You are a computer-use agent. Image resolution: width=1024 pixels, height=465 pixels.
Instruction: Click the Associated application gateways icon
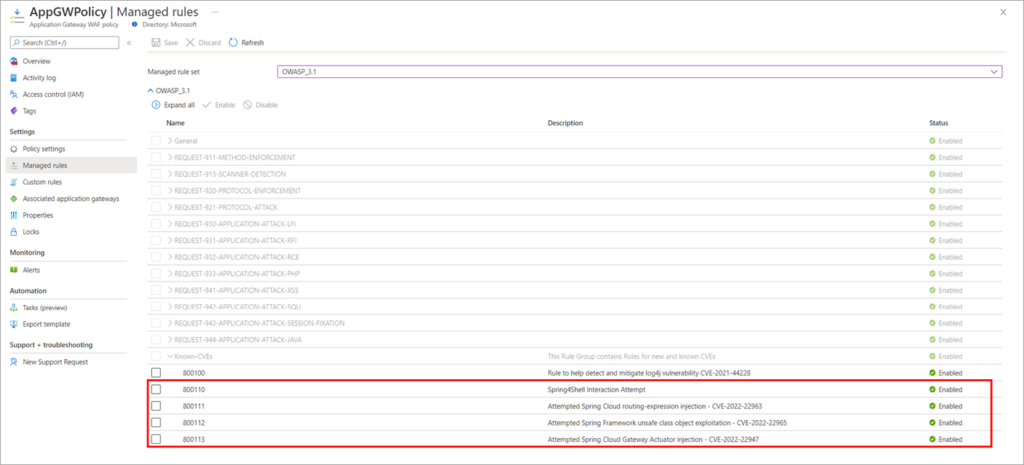14,199
